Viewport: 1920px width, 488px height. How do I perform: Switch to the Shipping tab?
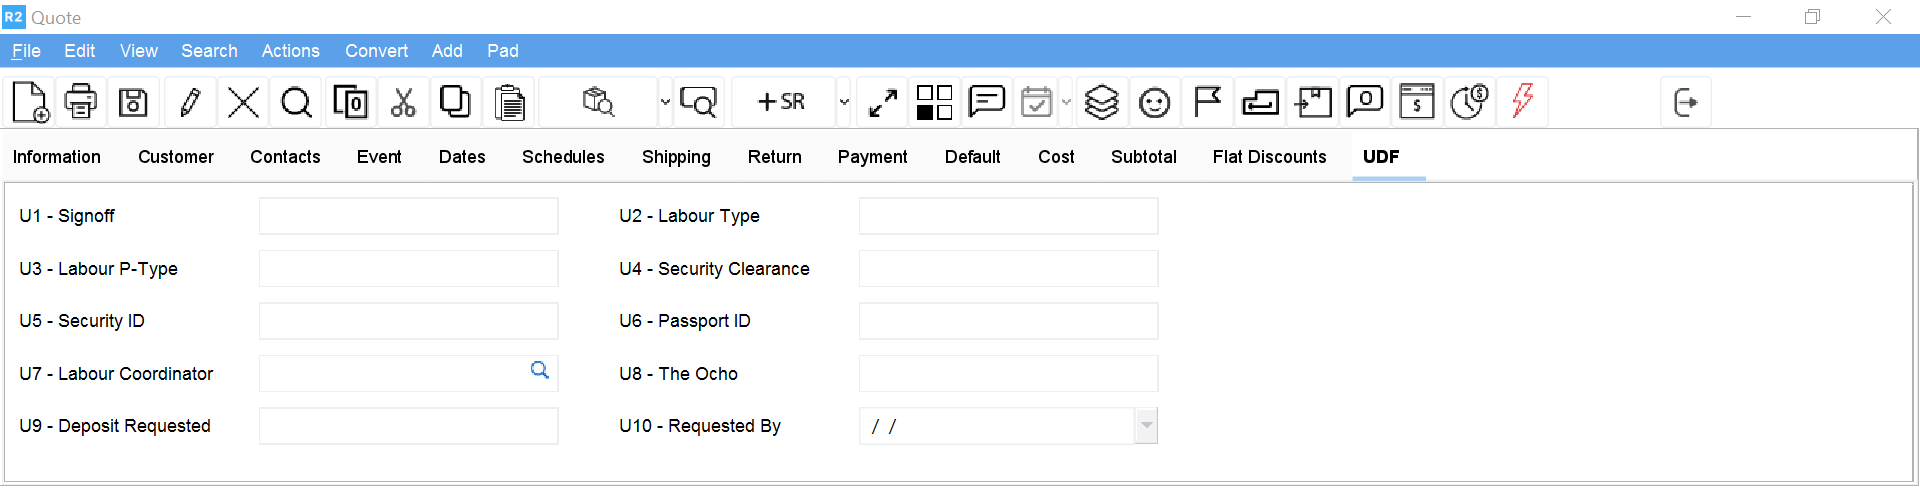pyautogui.click(x=676, y=157)
